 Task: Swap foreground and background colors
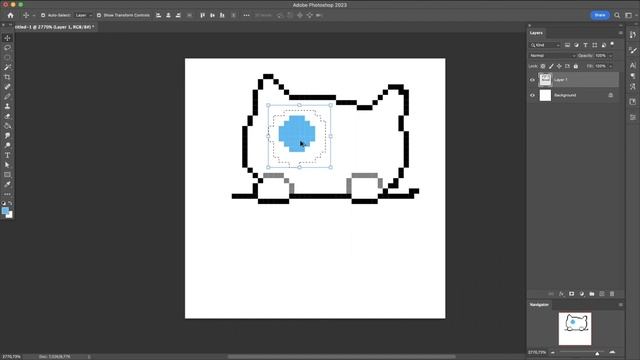(10, 203)
